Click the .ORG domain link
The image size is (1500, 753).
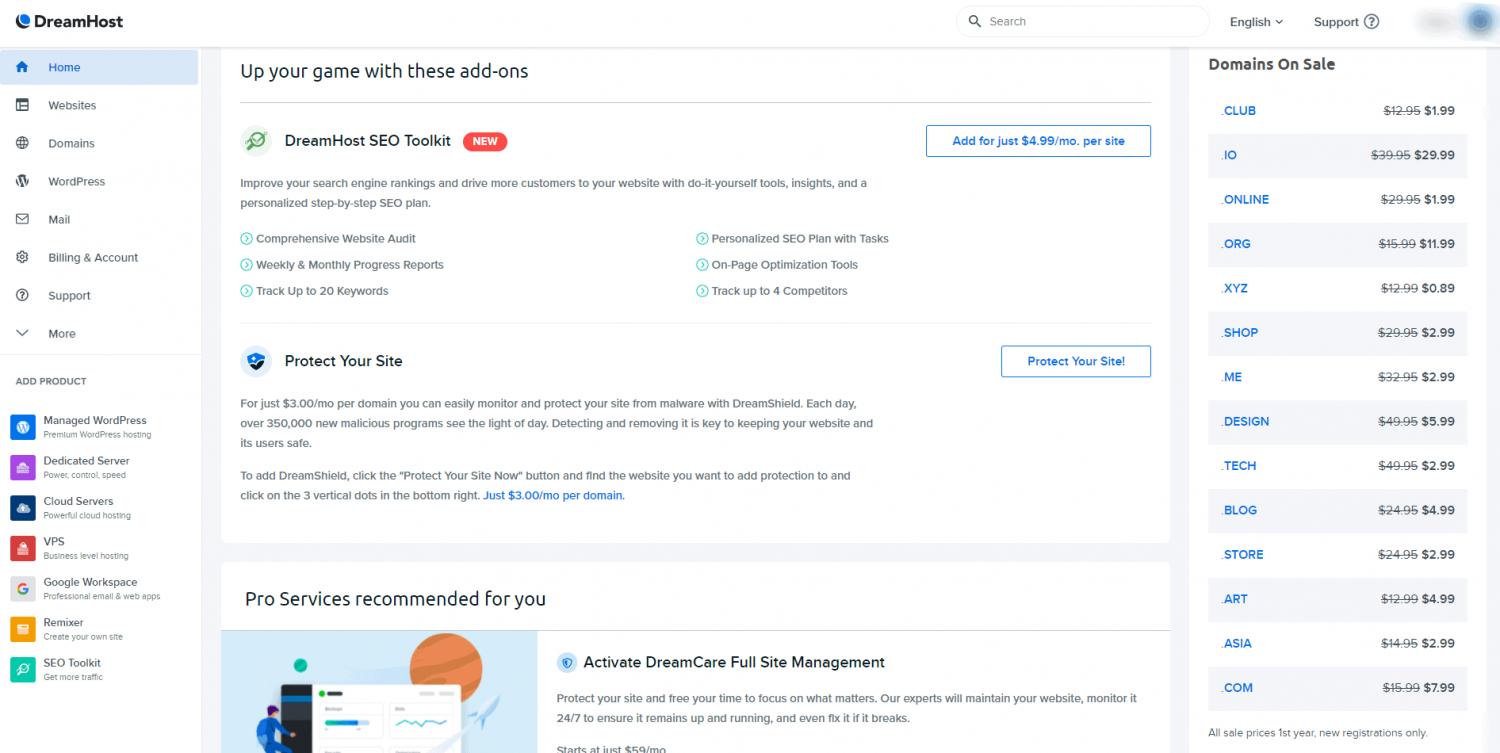pyautogui.click(x=1235, y=244)
